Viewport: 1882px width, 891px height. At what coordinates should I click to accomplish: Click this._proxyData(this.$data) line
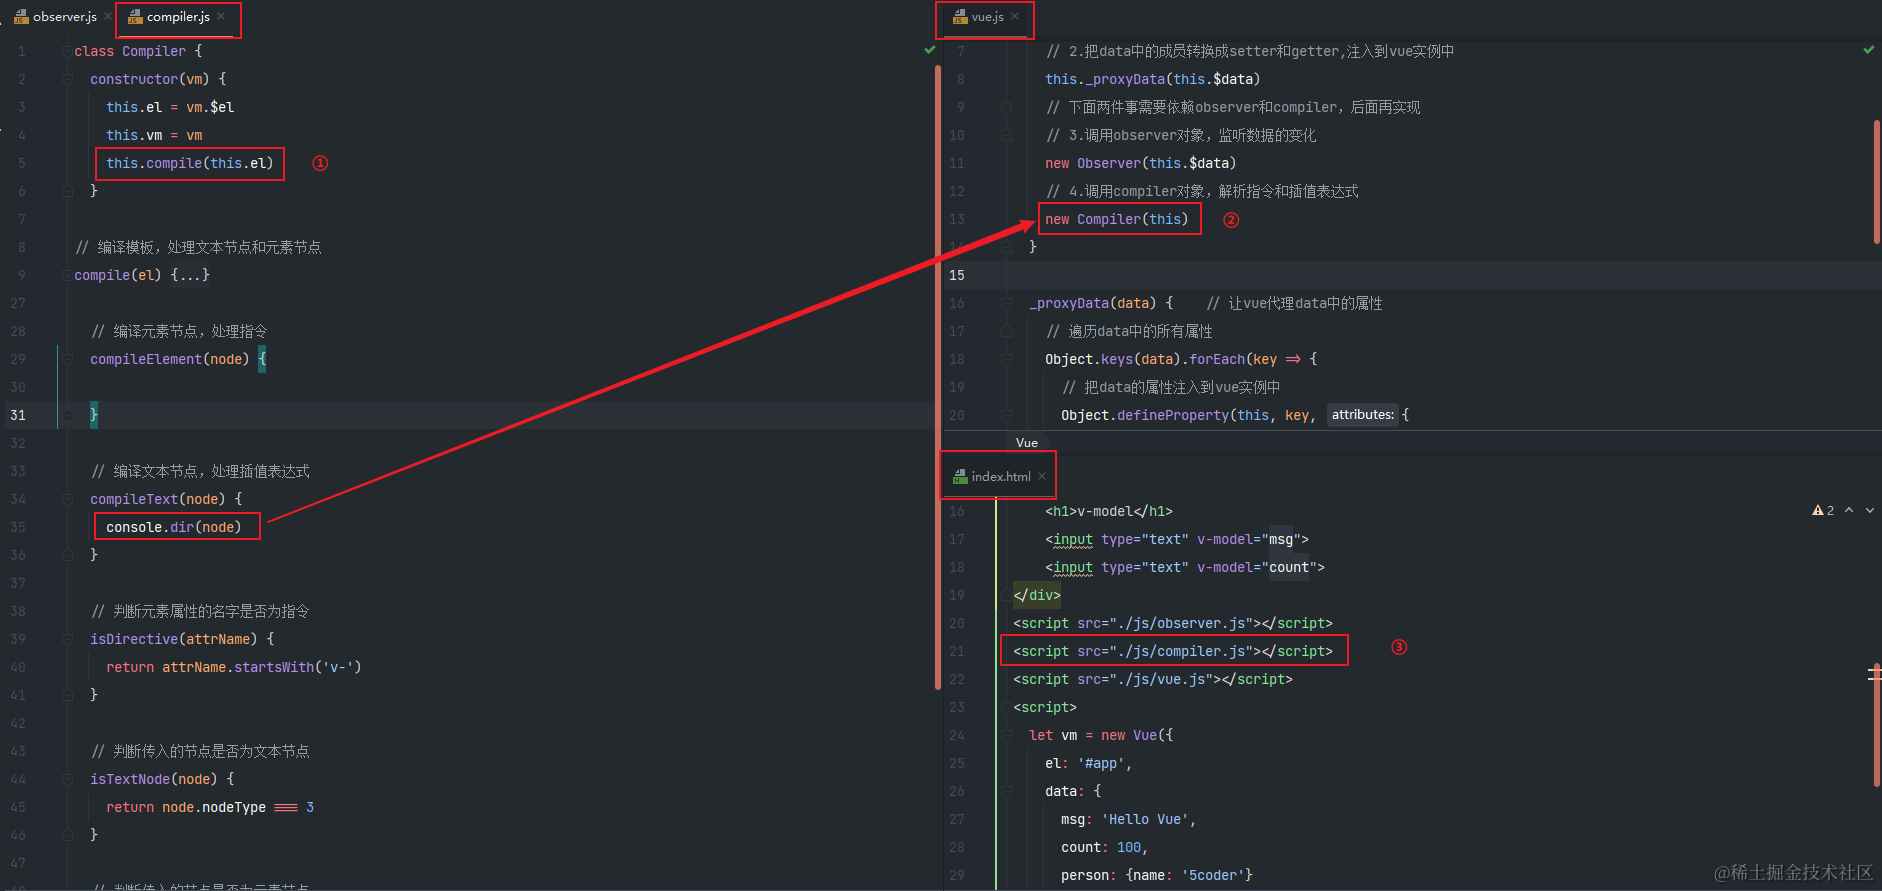pos(1153,79)
